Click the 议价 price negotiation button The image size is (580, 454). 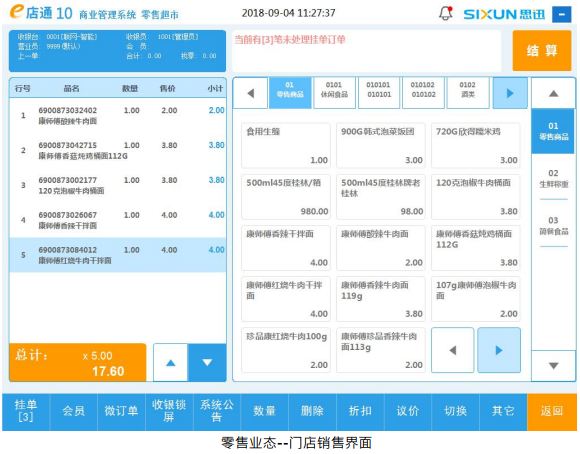(408, 411)
